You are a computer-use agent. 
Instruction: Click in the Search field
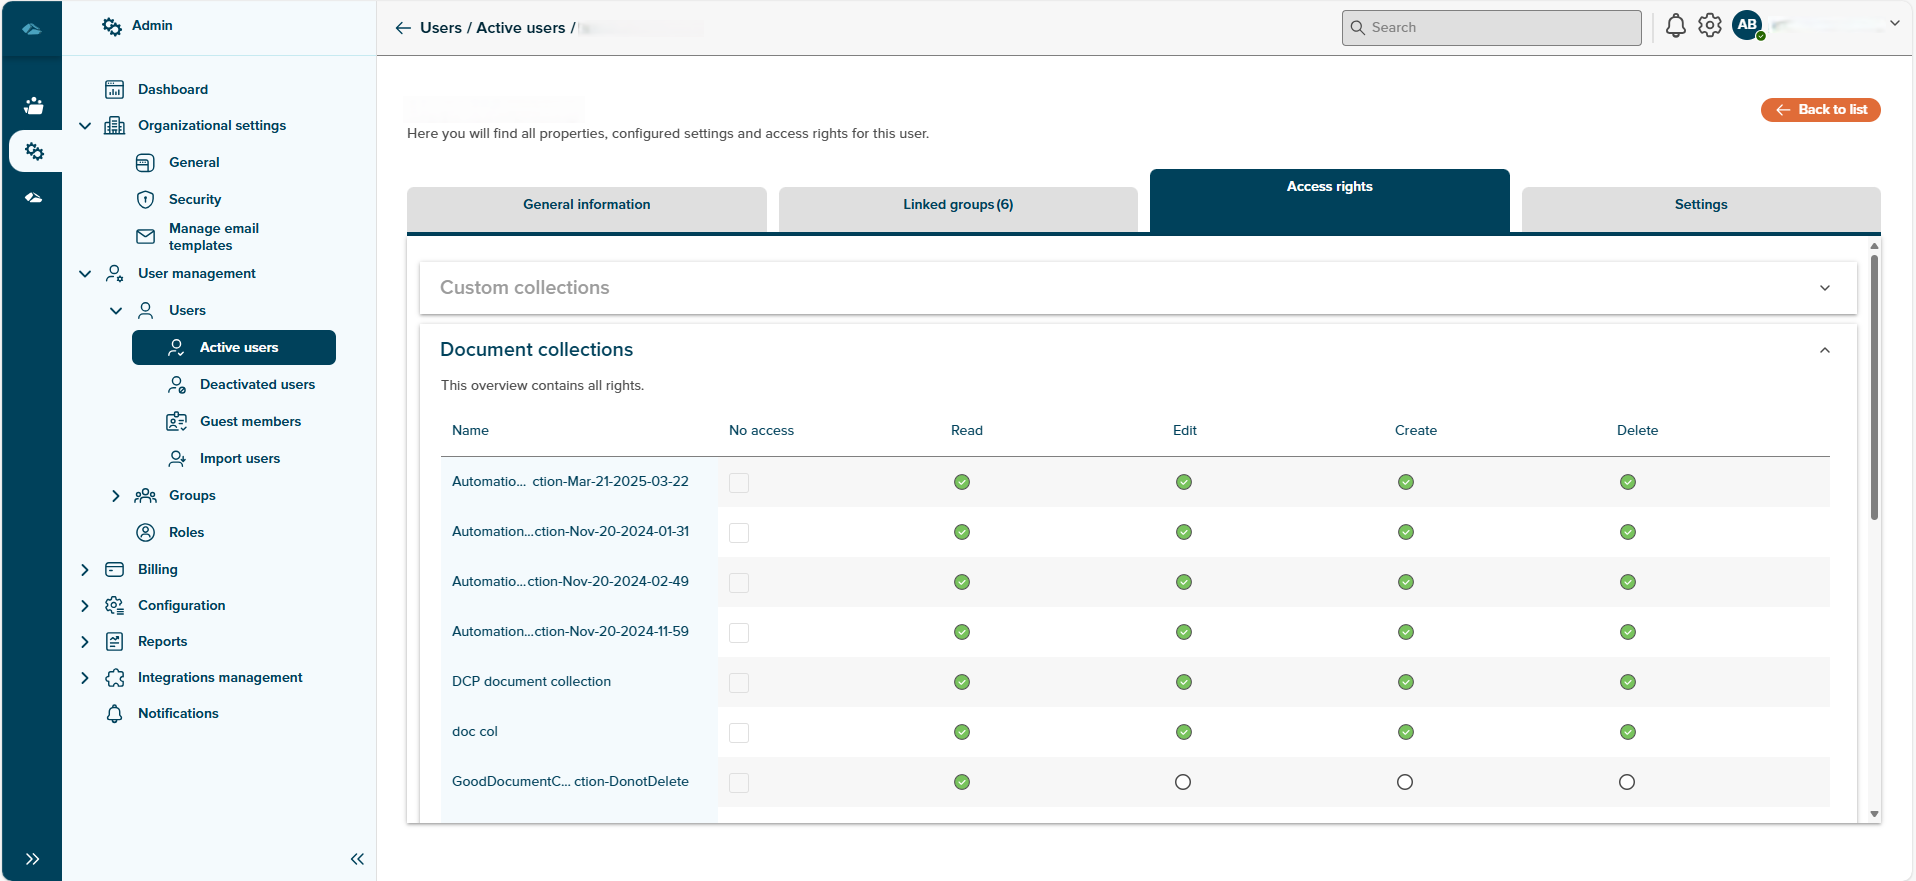pyautogui.click(x=1492, y=28)
